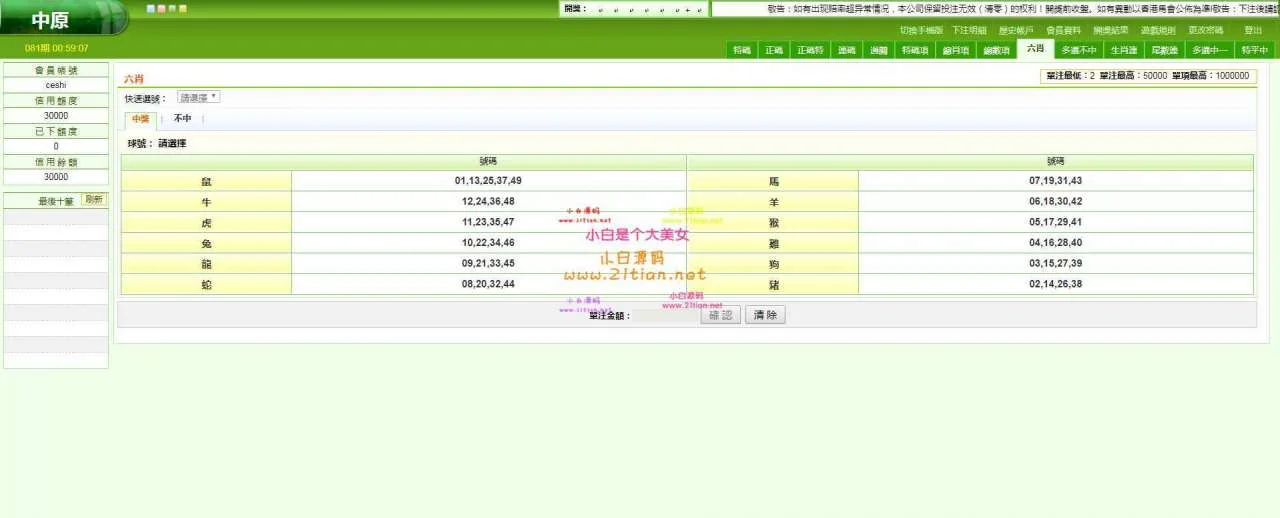Choose the yellow theme color square
Viewport: 1280px width, 518px height.
tap(183, 9)
